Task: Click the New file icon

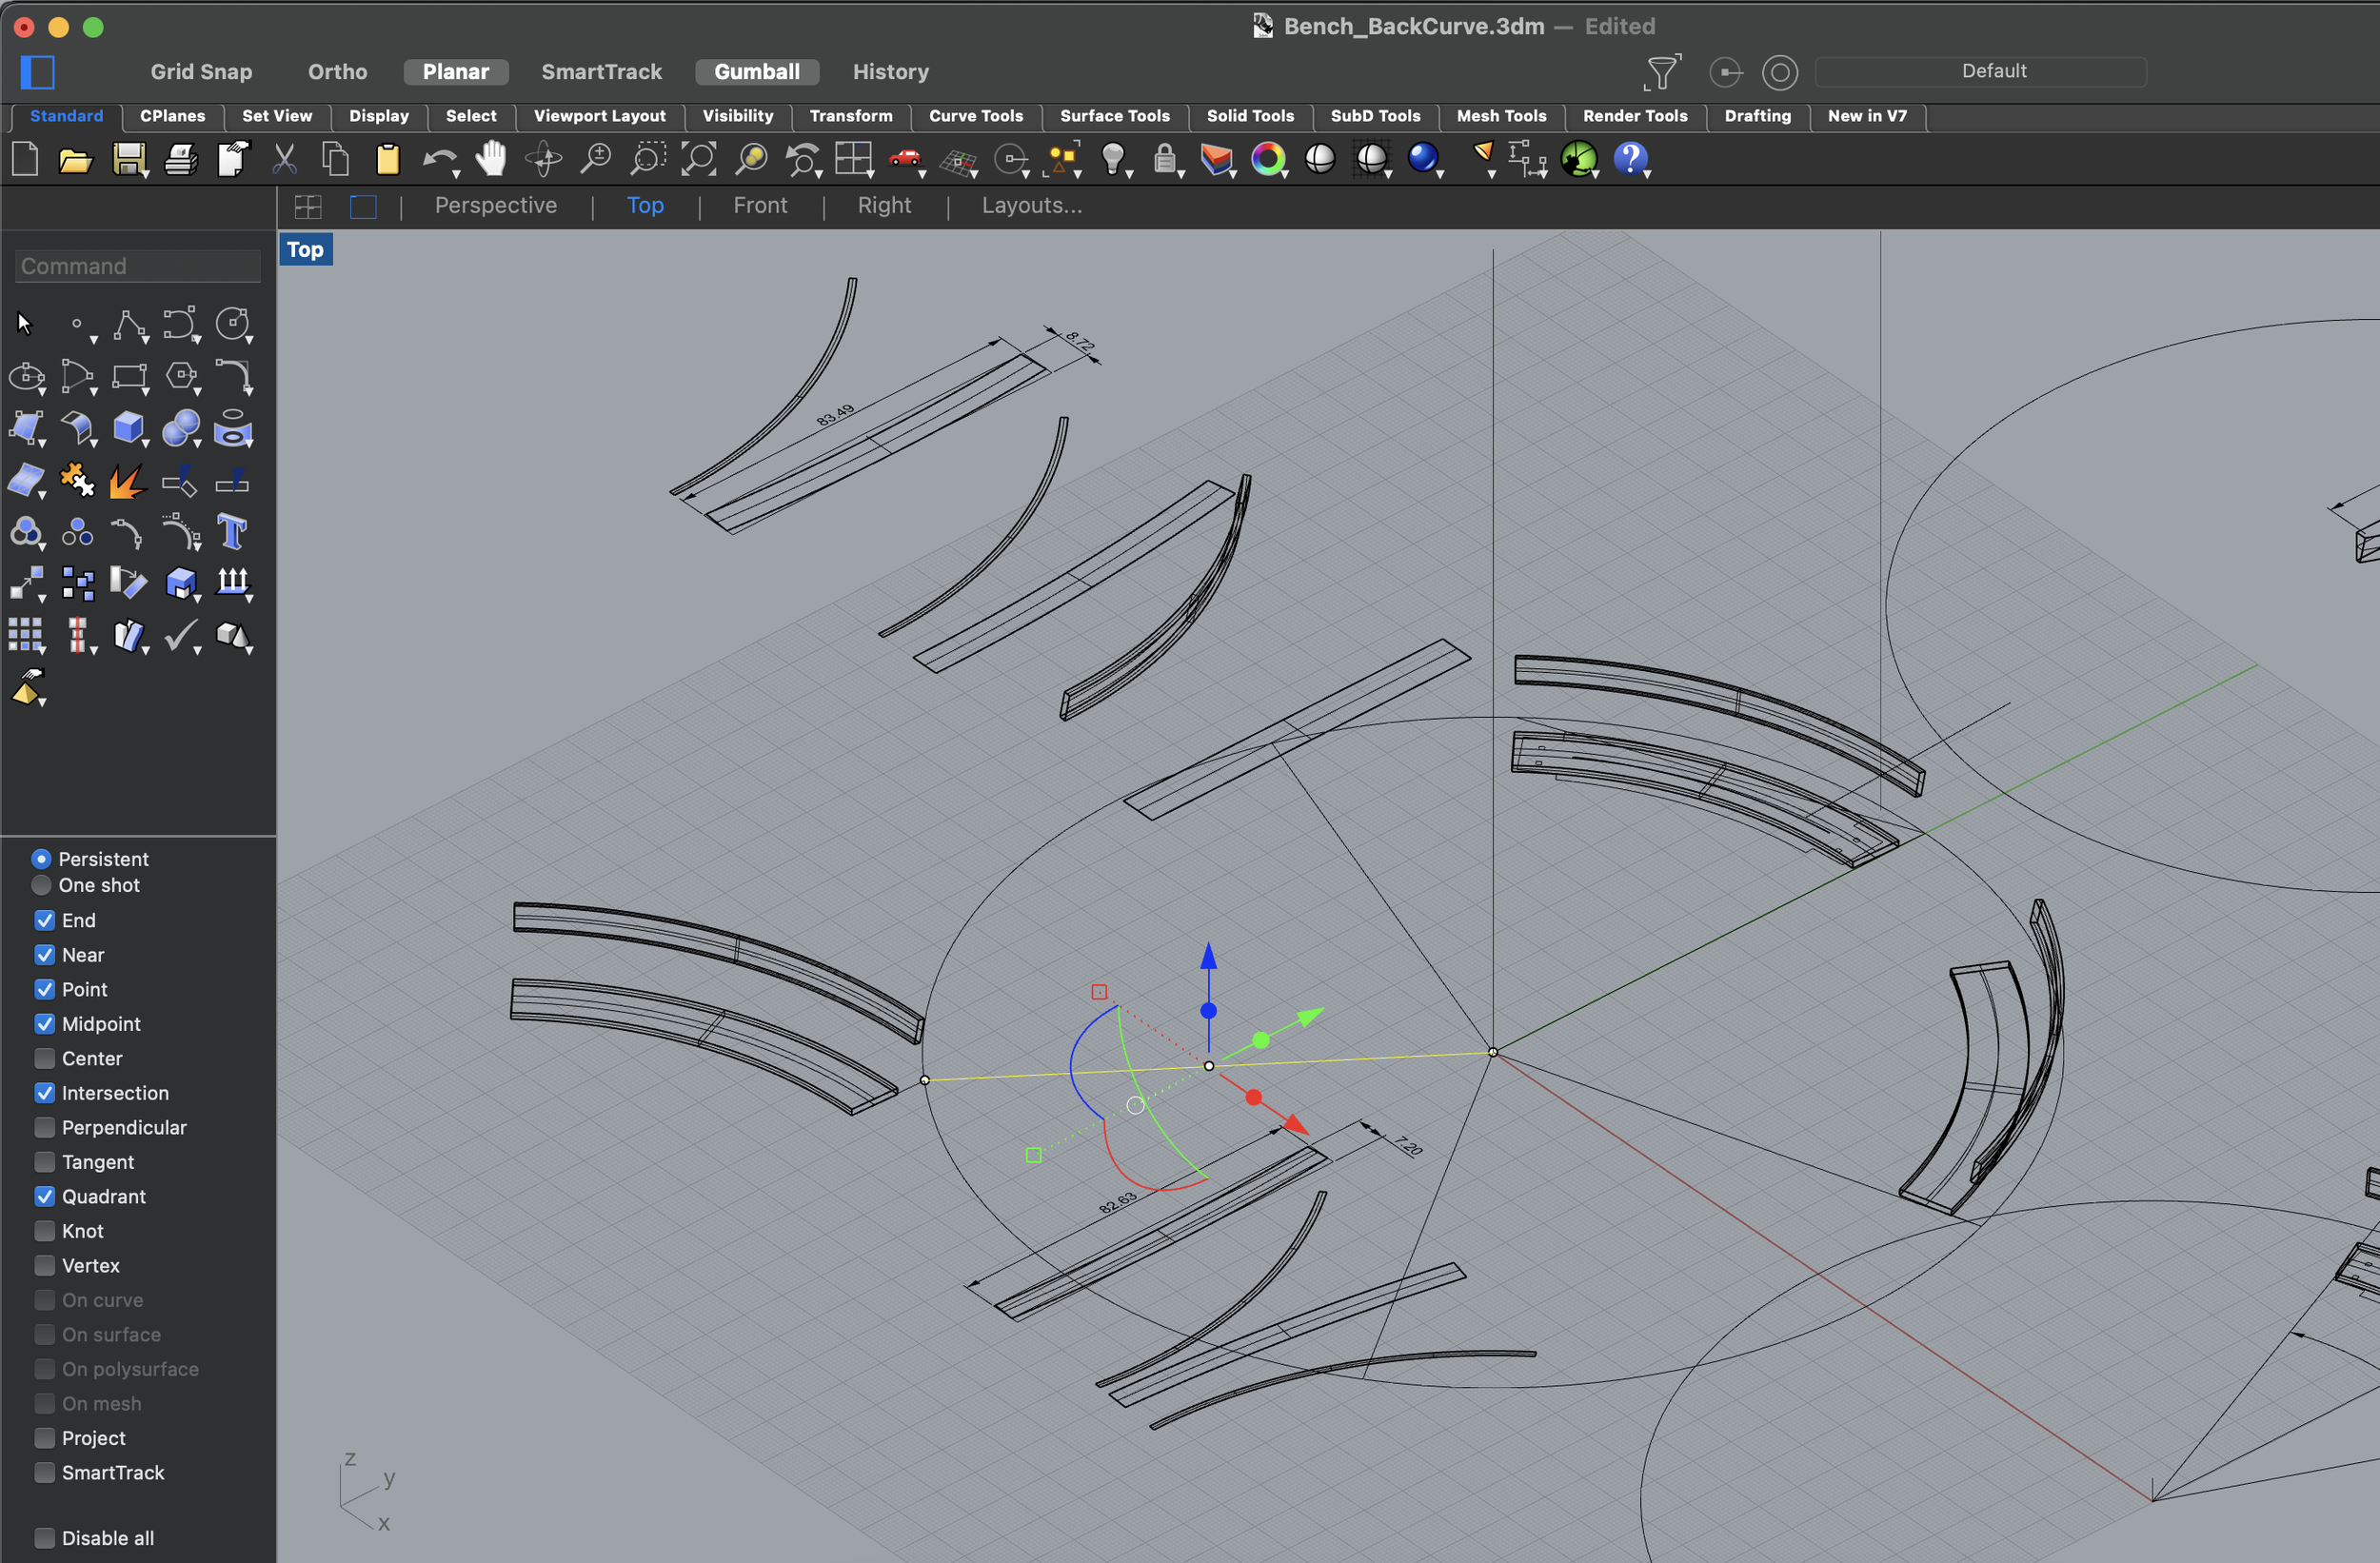Action: pos(25,159)
